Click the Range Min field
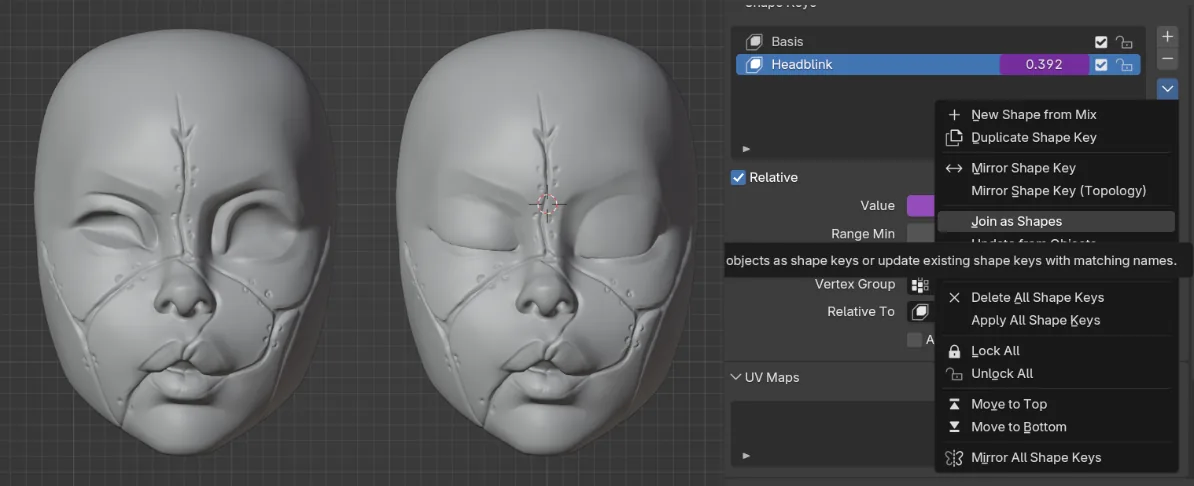 coord(921,233)
